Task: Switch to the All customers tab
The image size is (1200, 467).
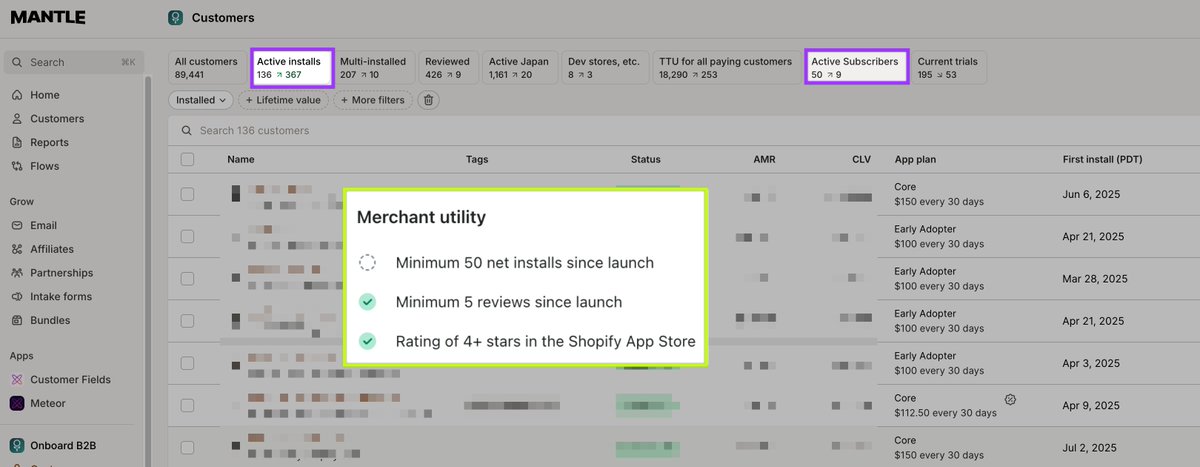Action: coord(207,67)
